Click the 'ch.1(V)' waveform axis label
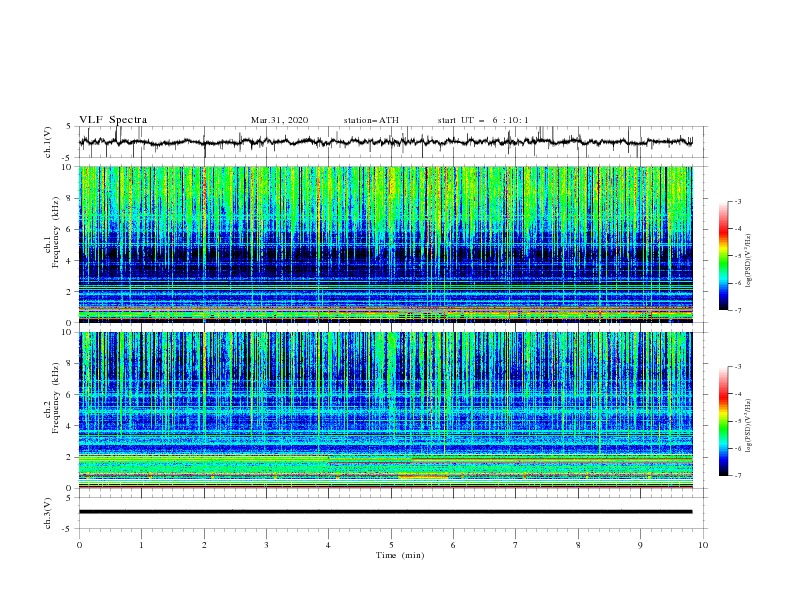The image size is (792, 612). tap(48, 142)
